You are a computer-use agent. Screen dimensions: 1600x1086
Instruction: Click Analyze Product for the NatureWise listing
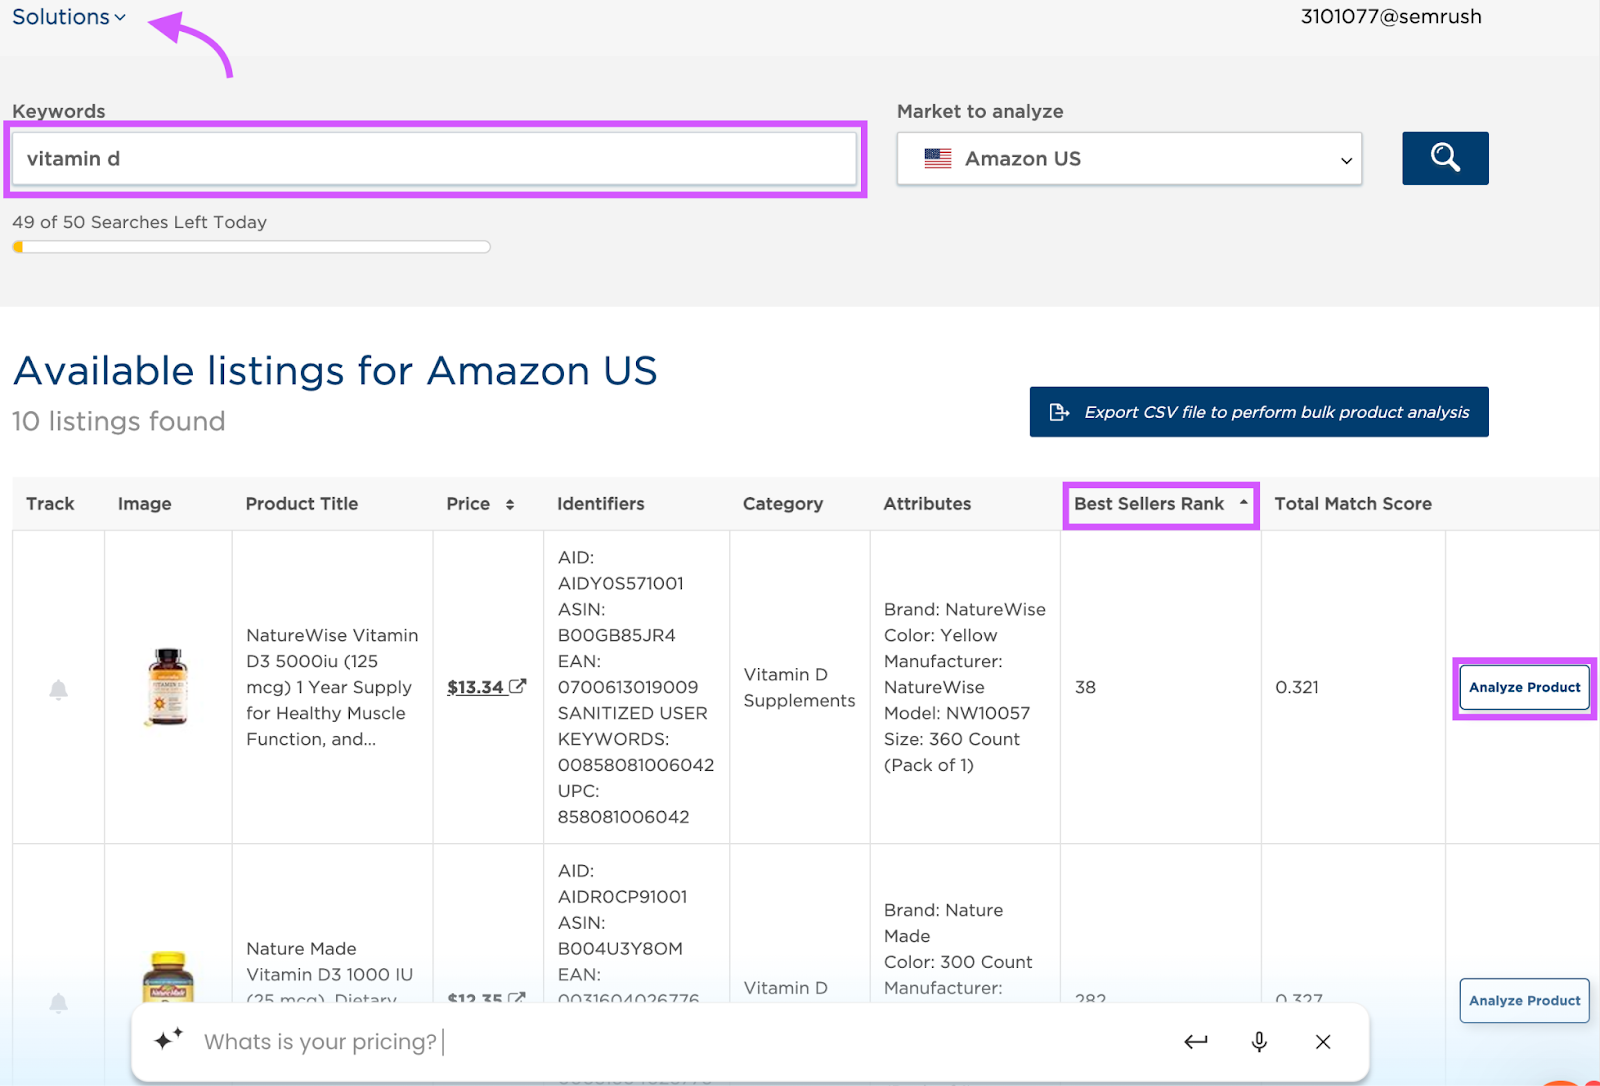pyautogui.click(x=1524, y=687)
